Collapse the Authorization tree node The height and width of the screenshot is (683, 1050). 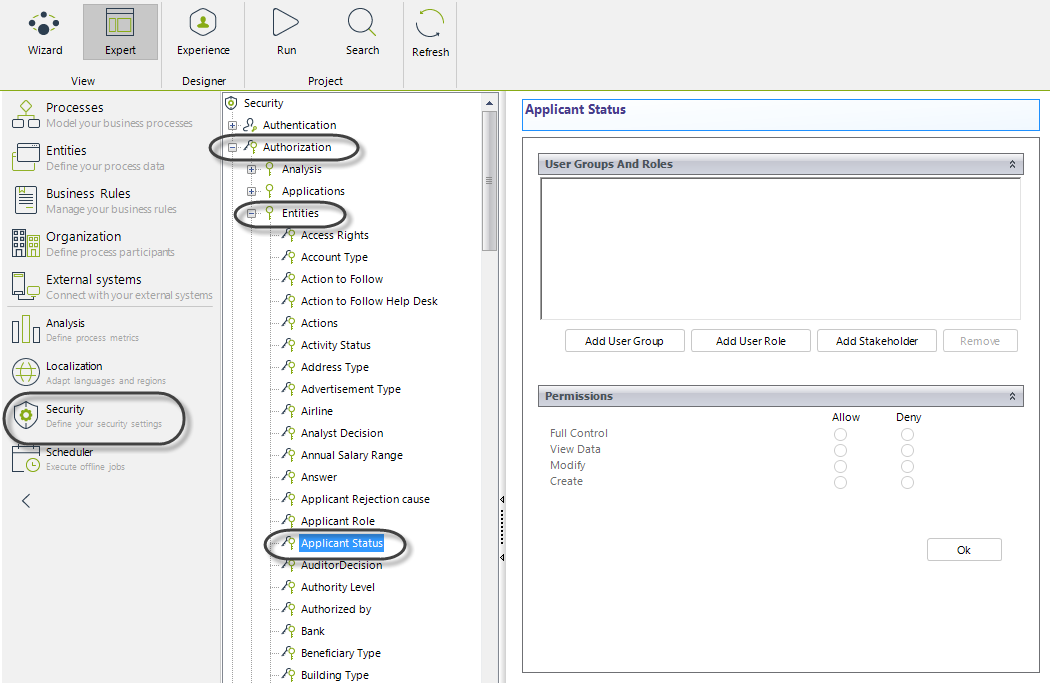coord(233,147)
